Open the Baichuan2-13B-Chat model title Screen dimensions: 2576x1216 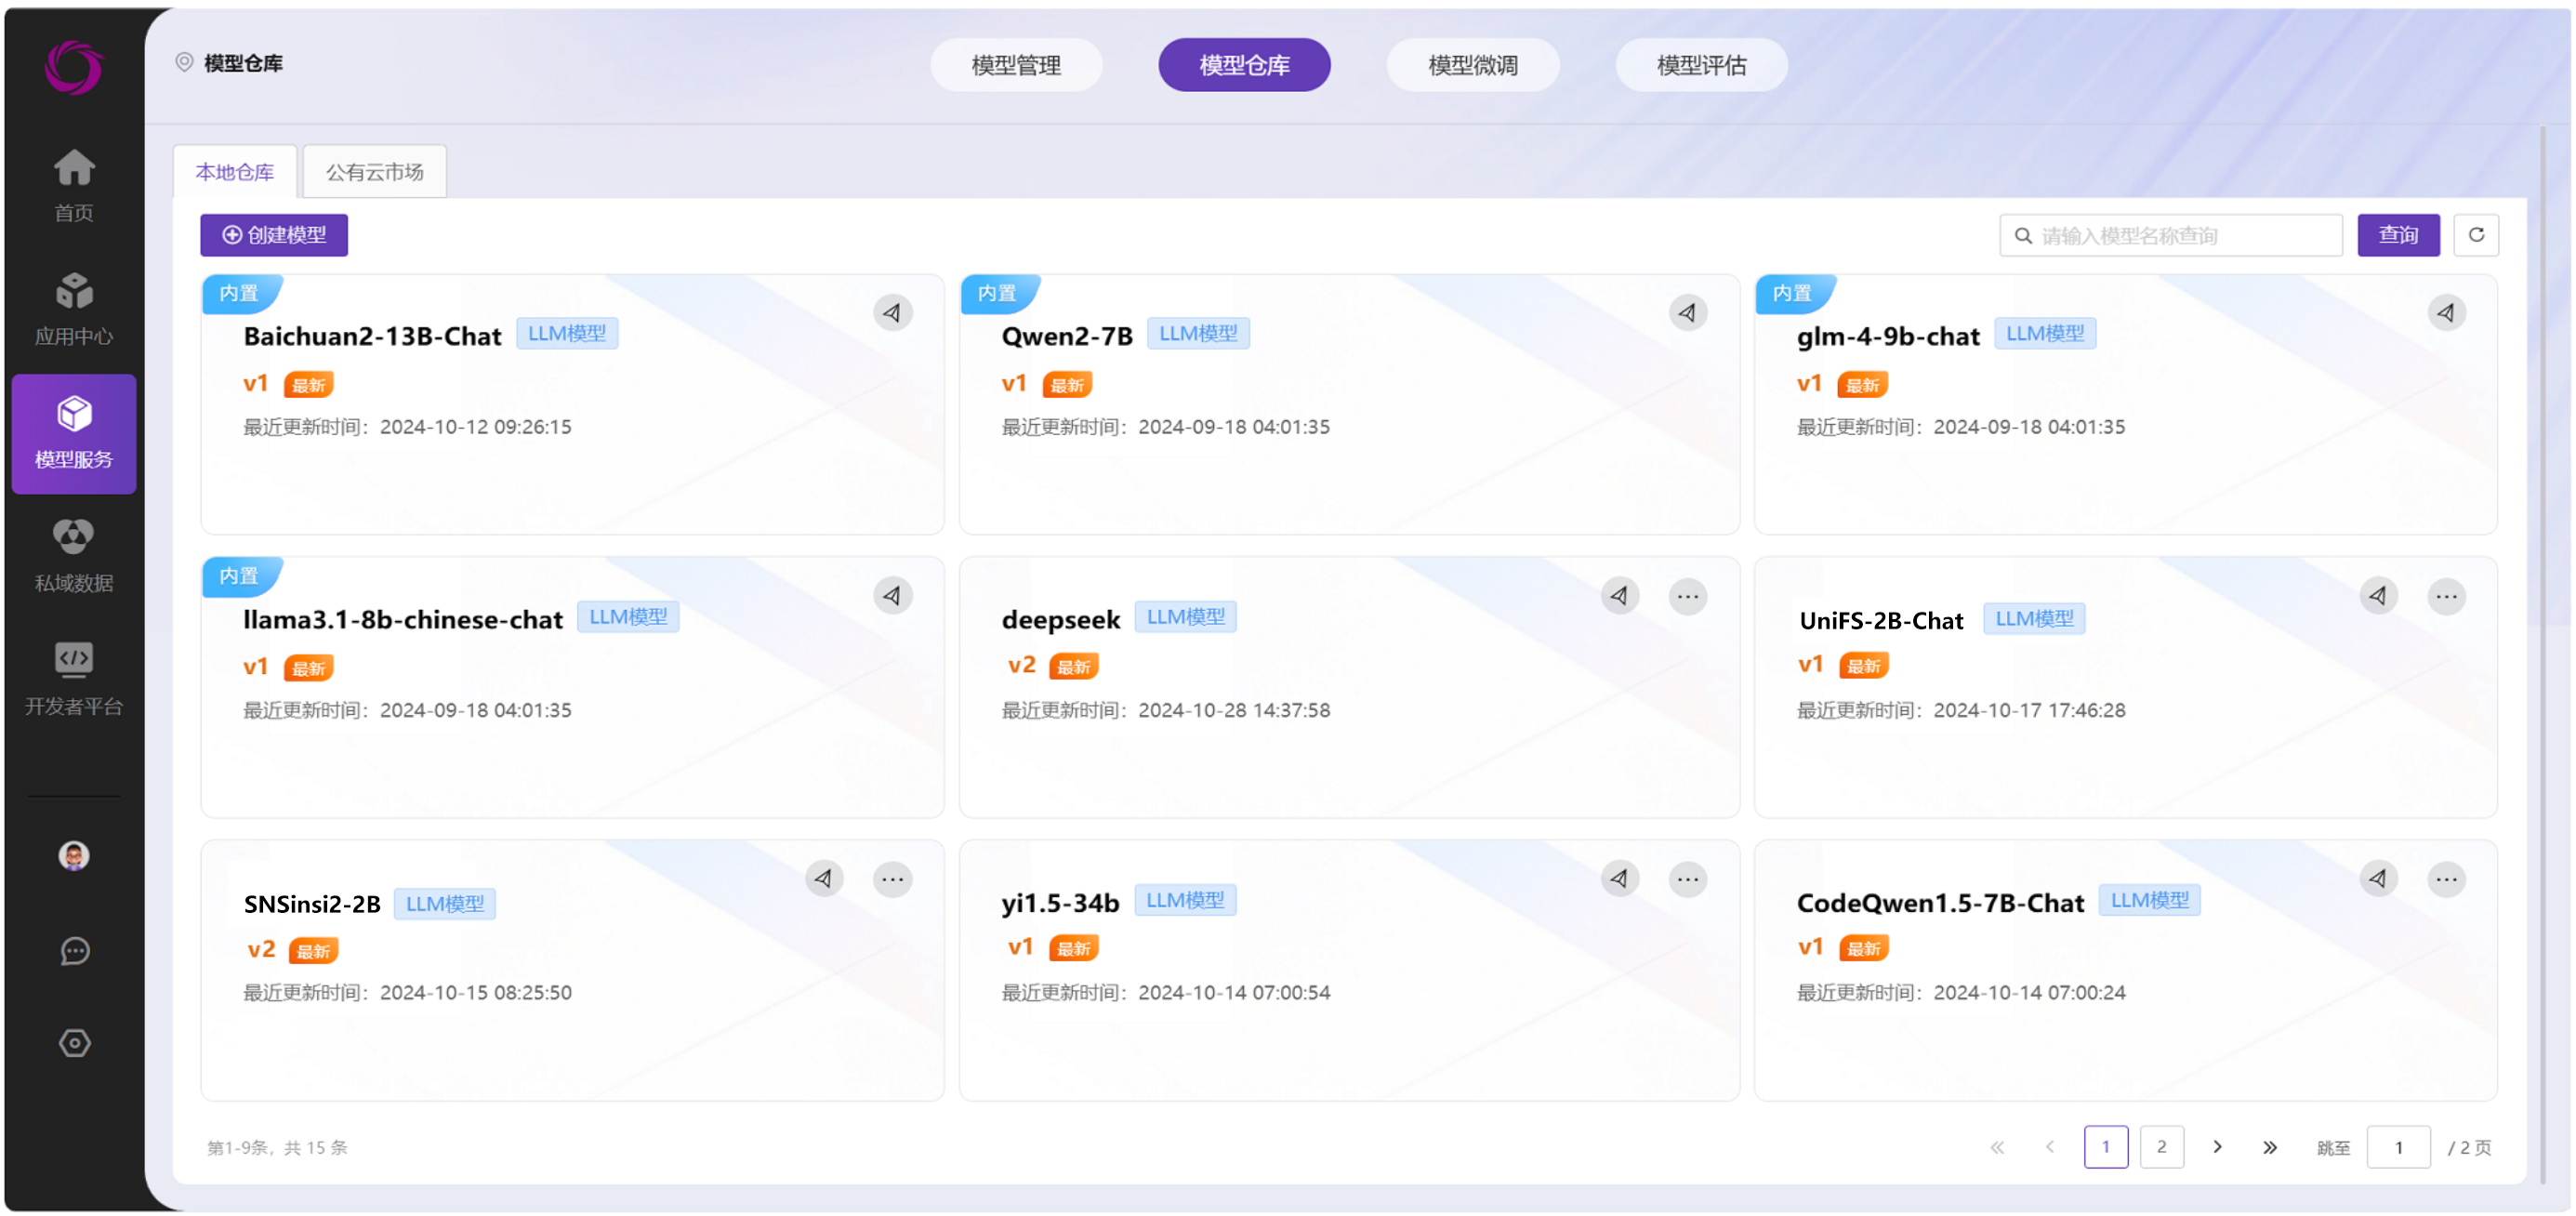tap(372, 336)
